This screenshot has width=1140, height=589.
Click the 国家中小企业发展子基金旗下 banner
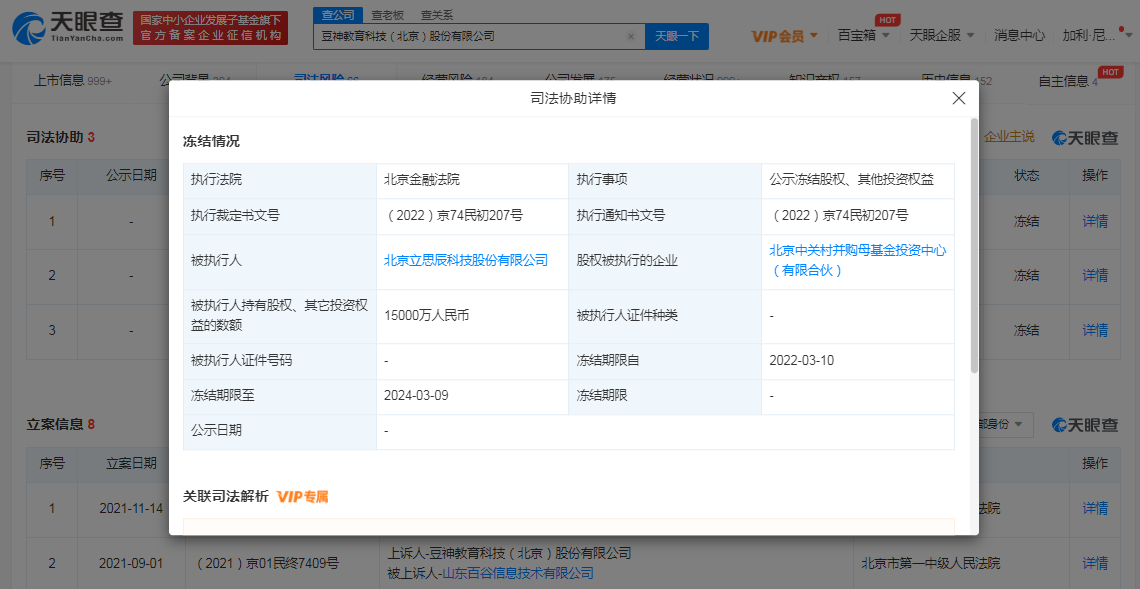point(210,28)
